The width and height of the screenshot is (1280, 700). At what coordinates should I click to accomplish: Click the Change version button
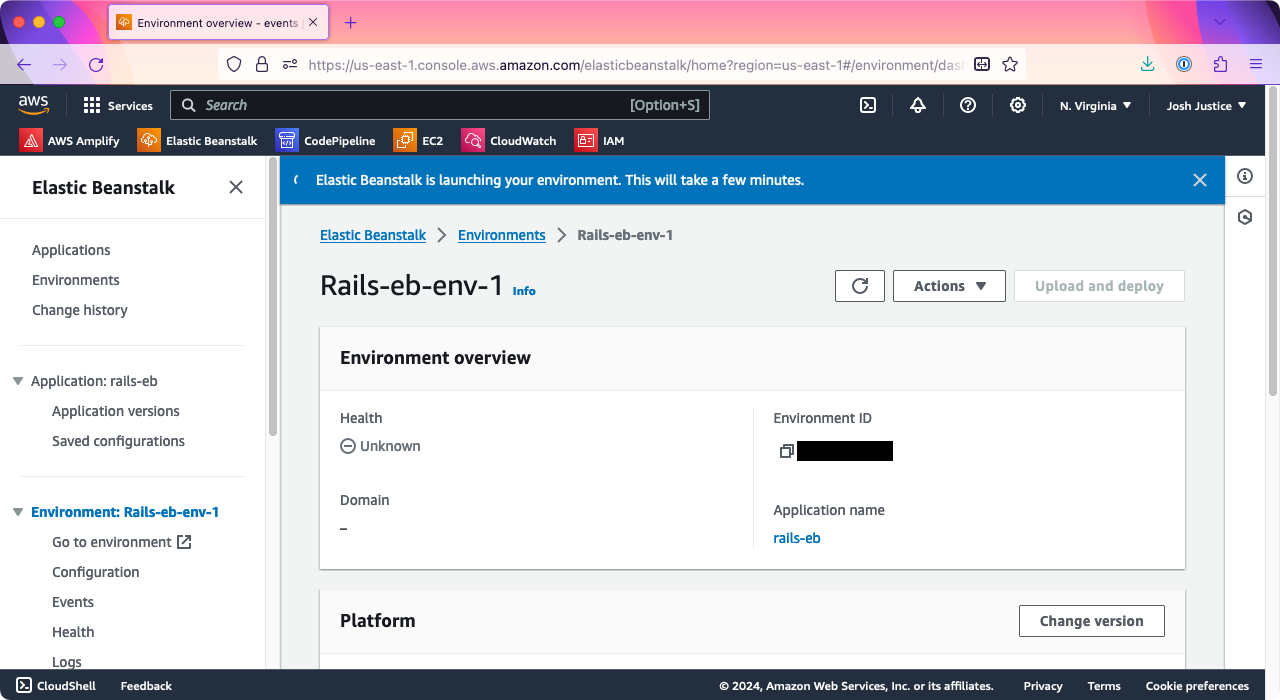1092,621
